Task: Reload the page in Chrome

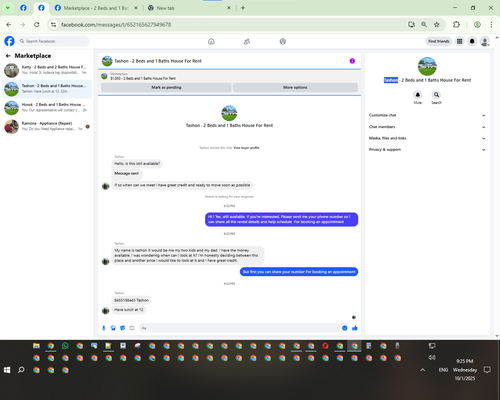Action: [x=37, y=24]
